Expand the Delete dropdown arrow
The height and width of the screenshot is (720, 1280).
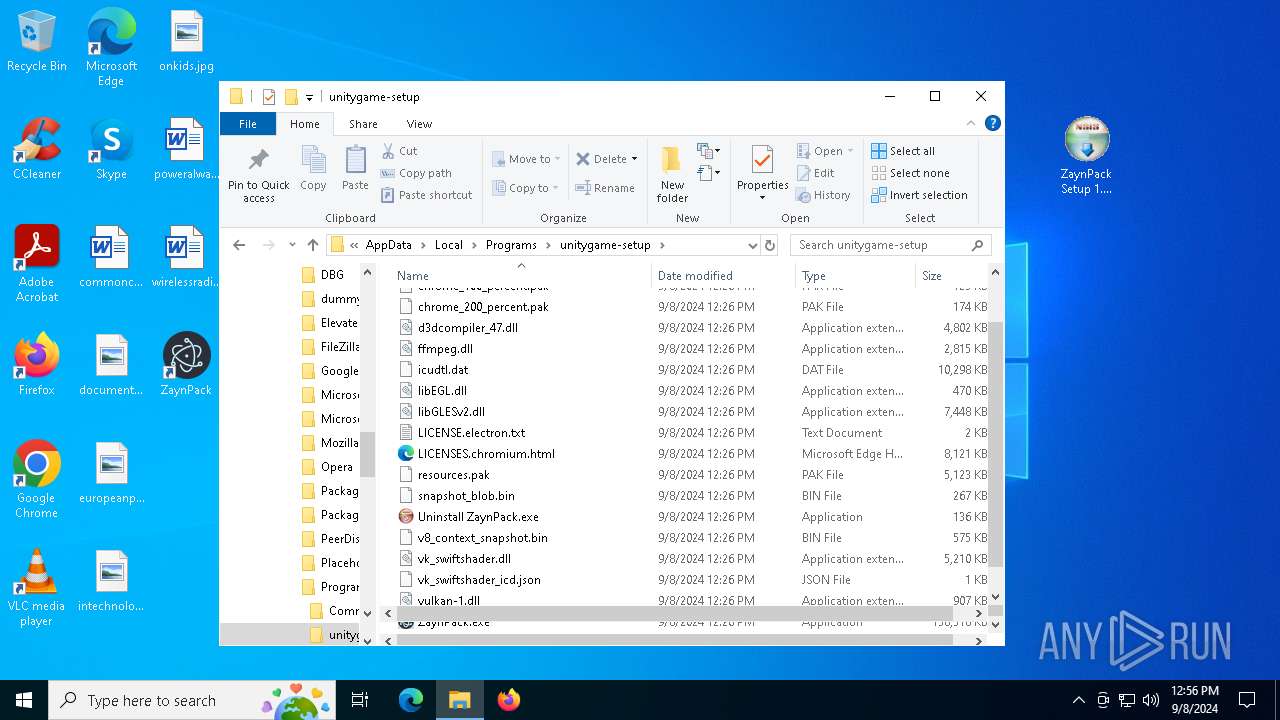[634, 159]
